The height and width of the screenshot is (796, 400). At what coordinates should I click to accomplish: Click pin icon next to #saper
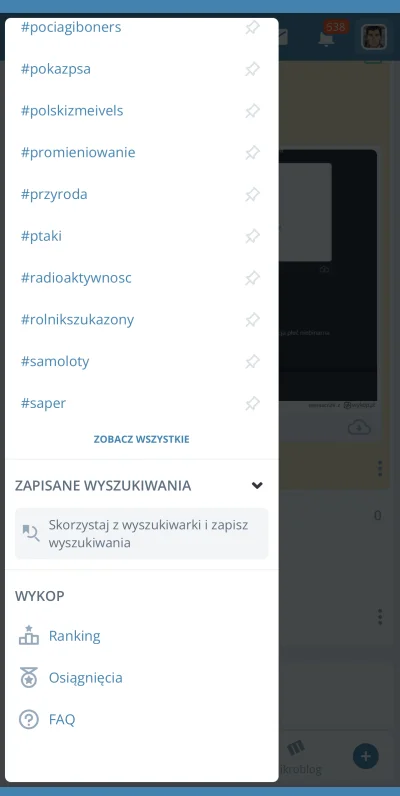click(252, 404)
